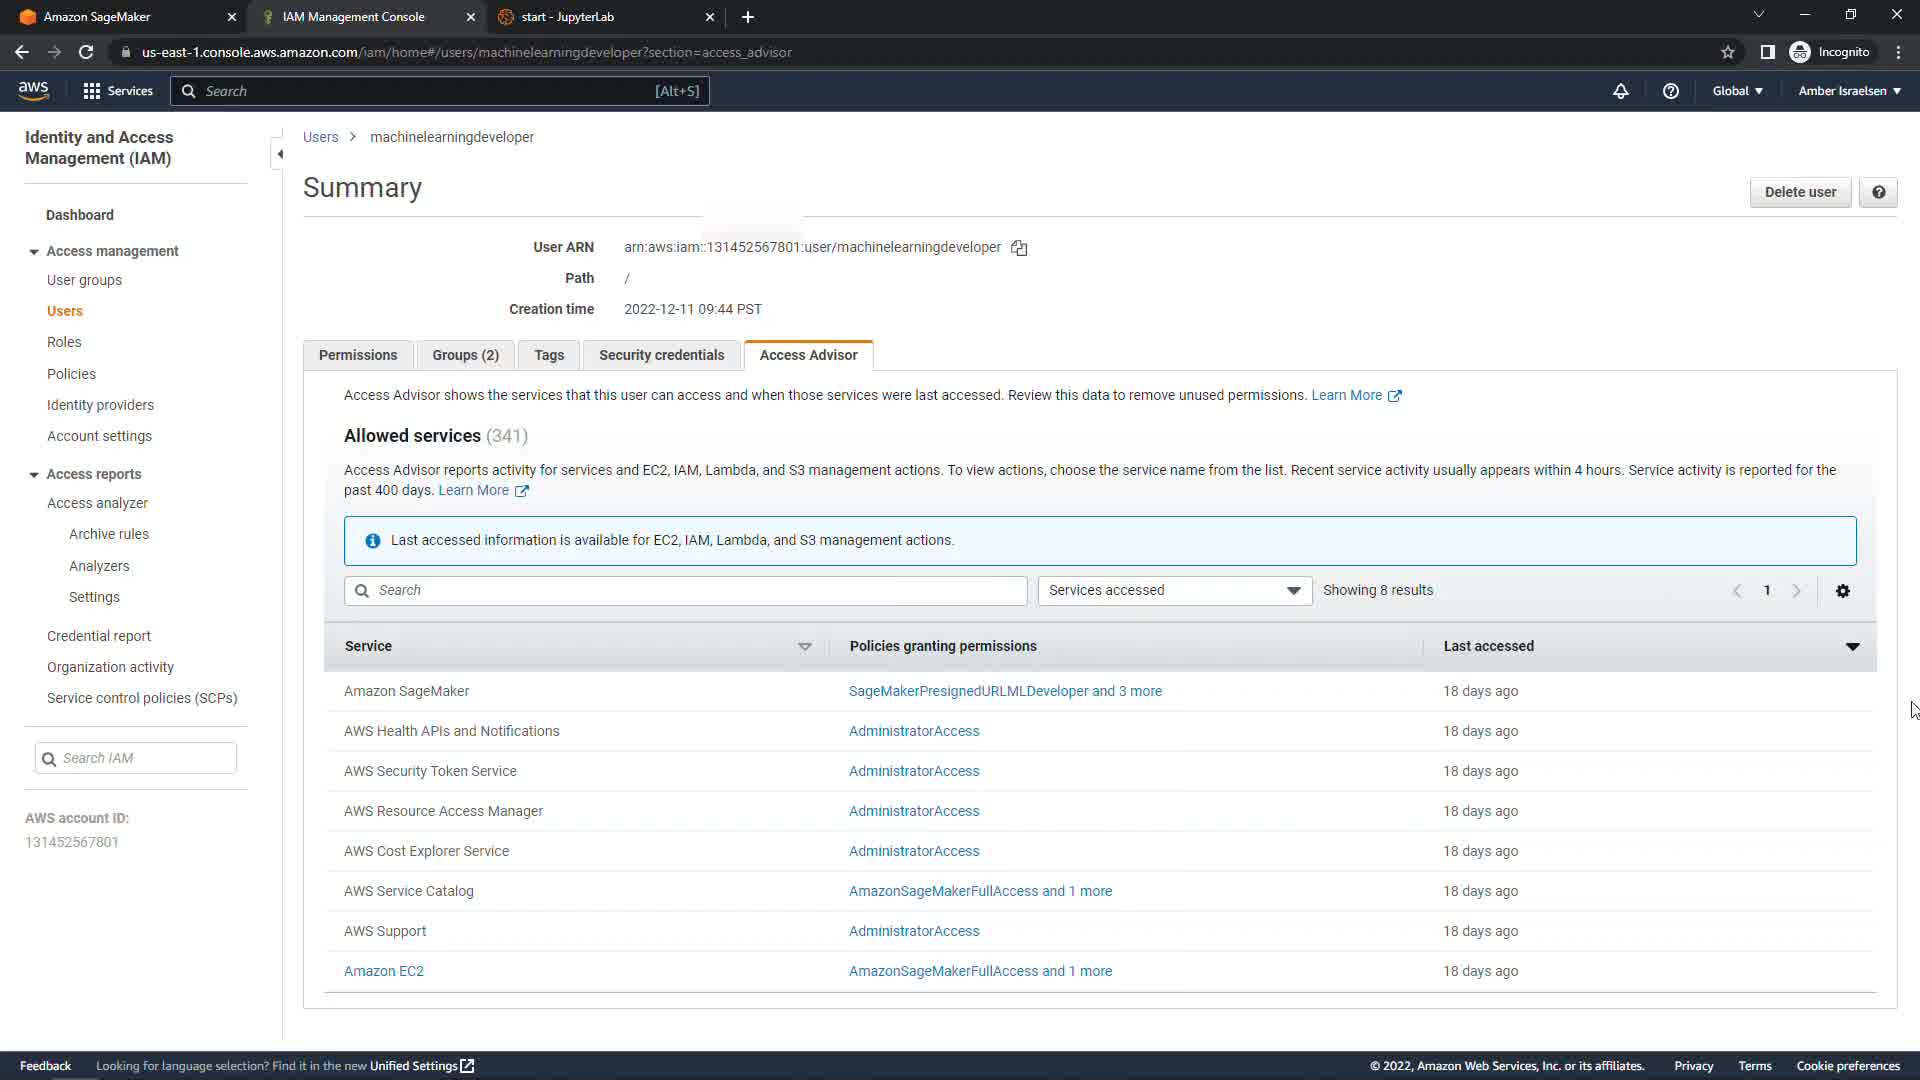Click the Delete user button
Screen dimensions: 1920x1080
click(1799, 192)
